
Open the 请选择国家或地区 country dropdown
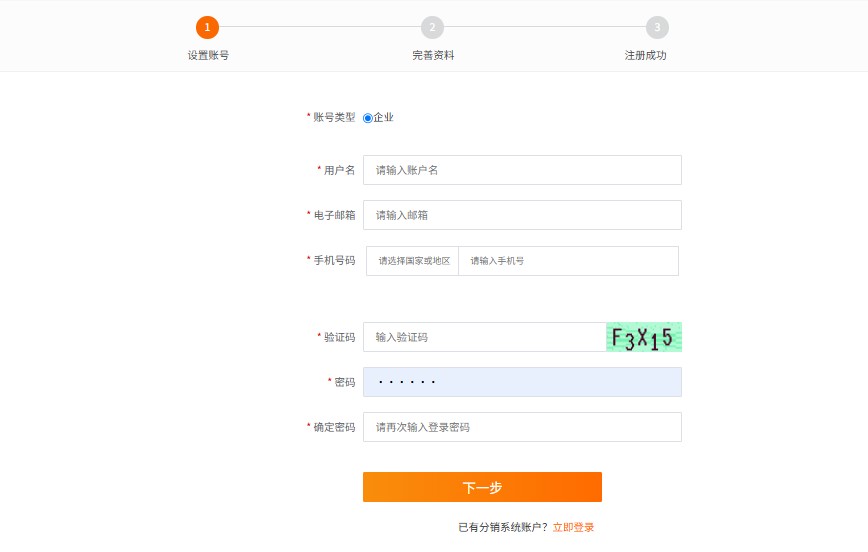point(412,261)
